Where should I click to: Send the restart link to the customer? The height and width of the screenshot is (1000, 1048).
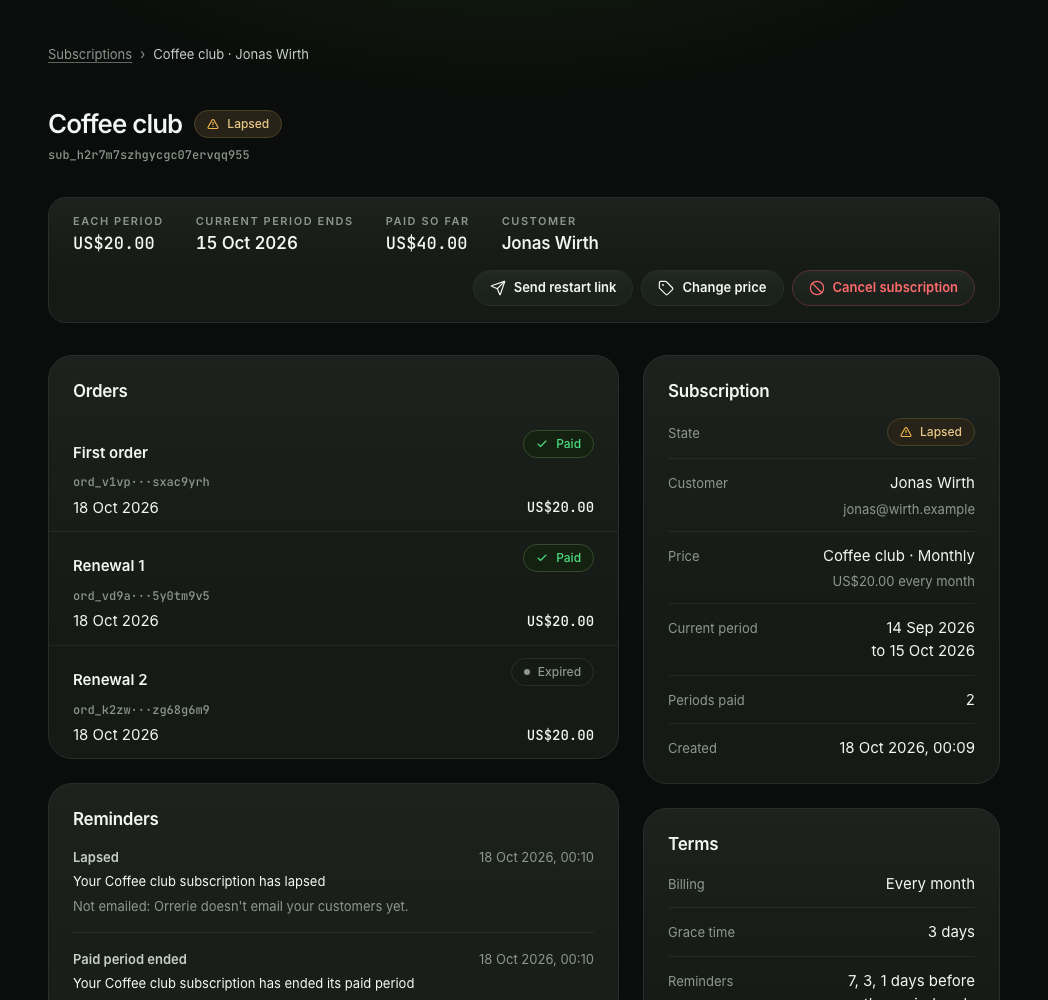coord(553,288)
